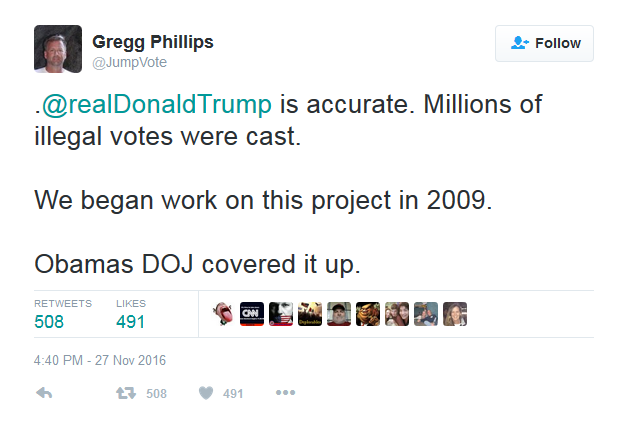Viewport: 630px width, 429px height.
Task: Open the more options ellipsis menu
Action: tap(285, 393)
